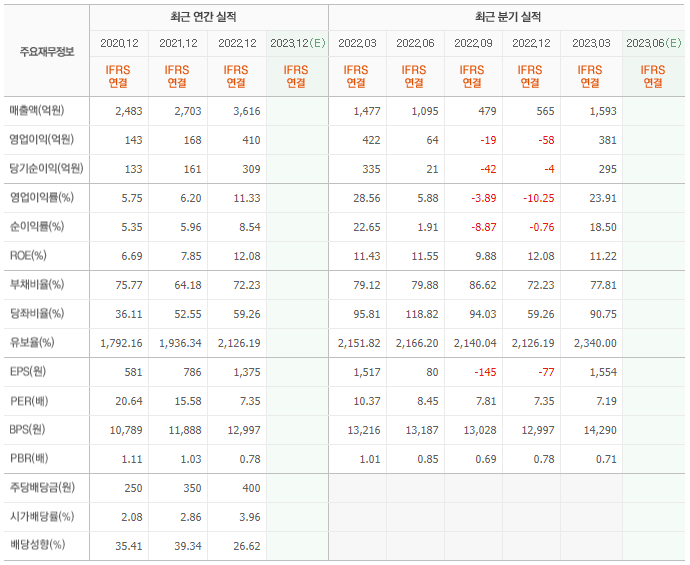Select the '매출액(억원)' row label

tap(37, 110)
